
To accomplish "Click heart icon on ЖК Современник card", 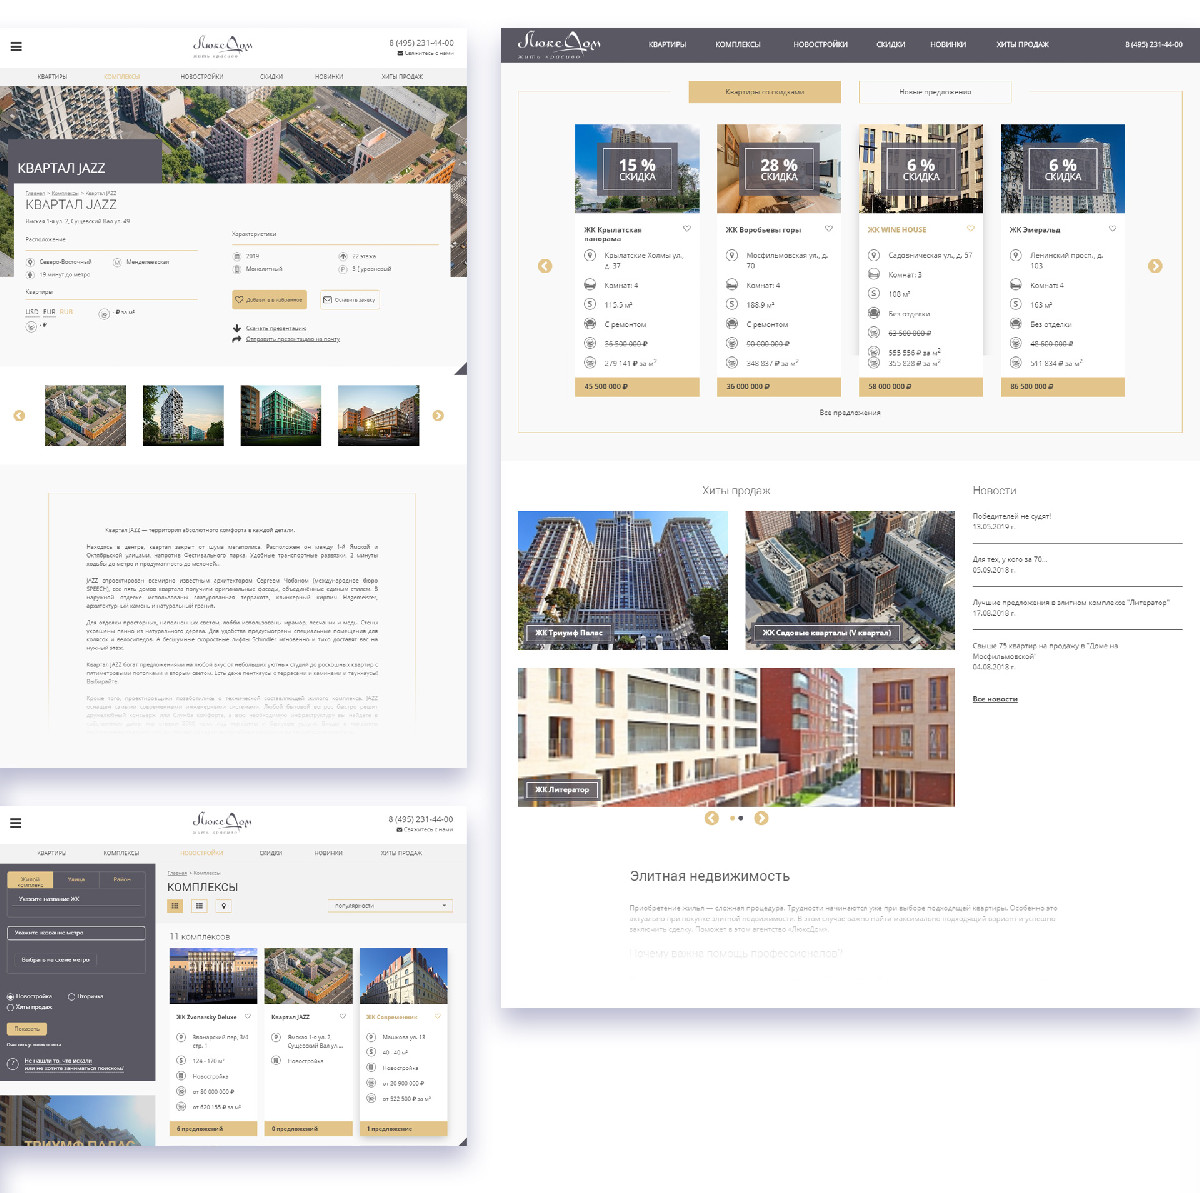I will click(437, 1017).
